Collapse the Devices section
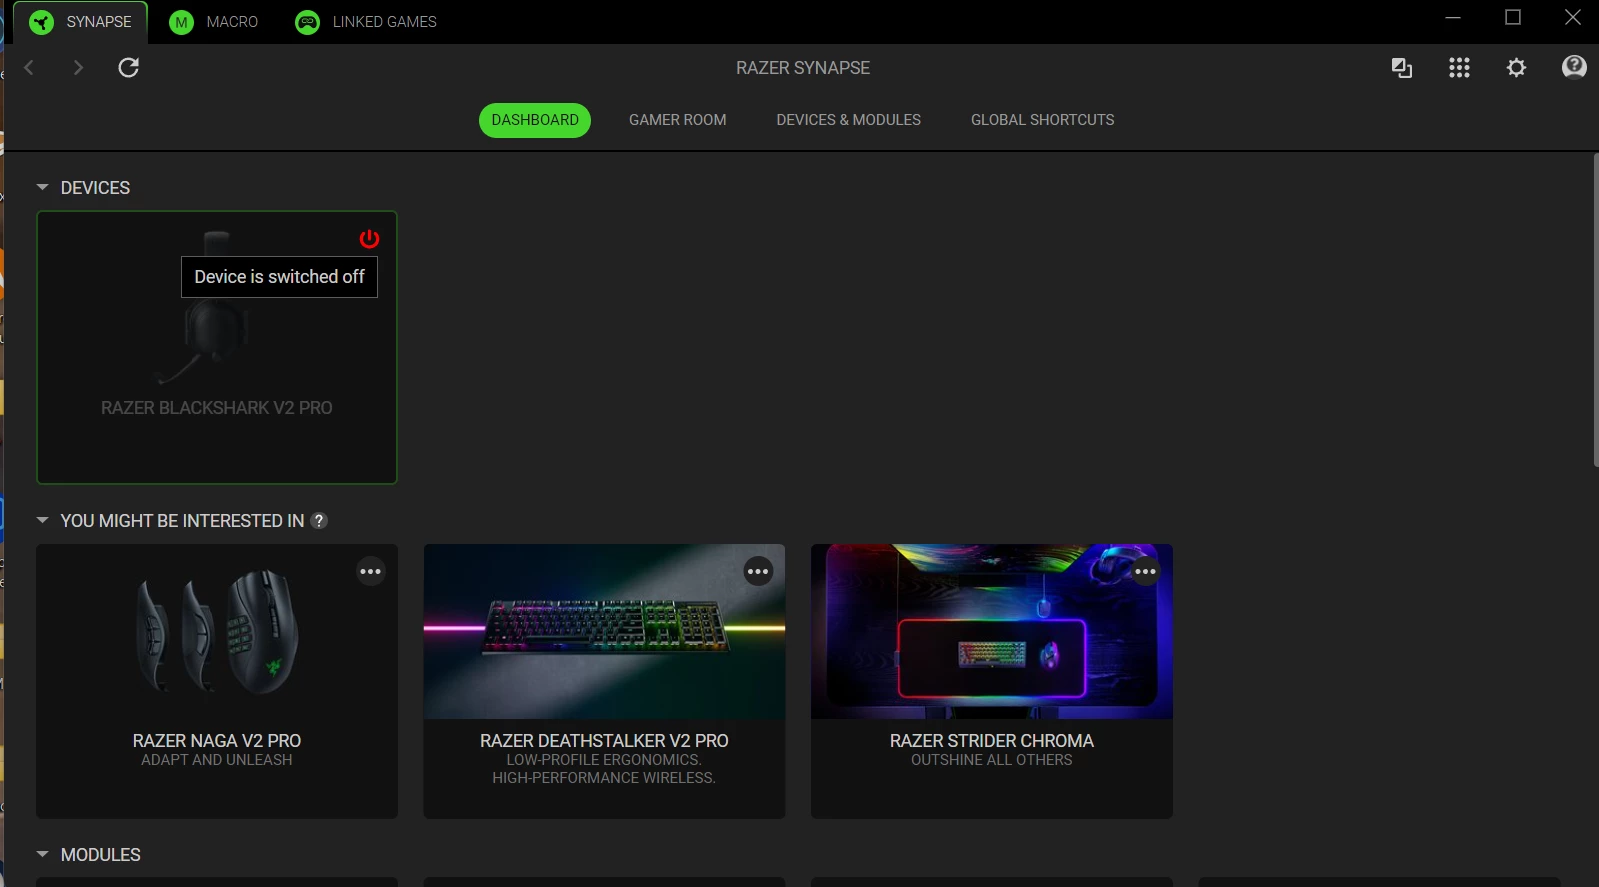 point(42,187)
